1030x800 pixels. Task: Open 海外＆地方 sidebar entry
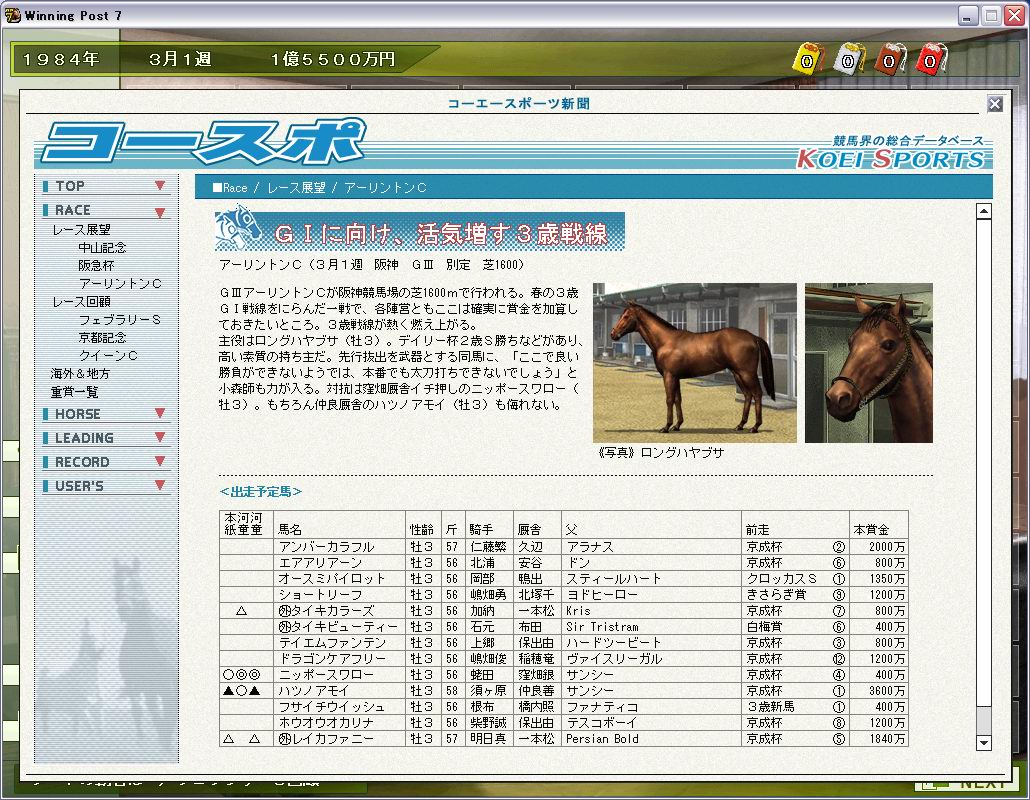(x=80, y=374)
